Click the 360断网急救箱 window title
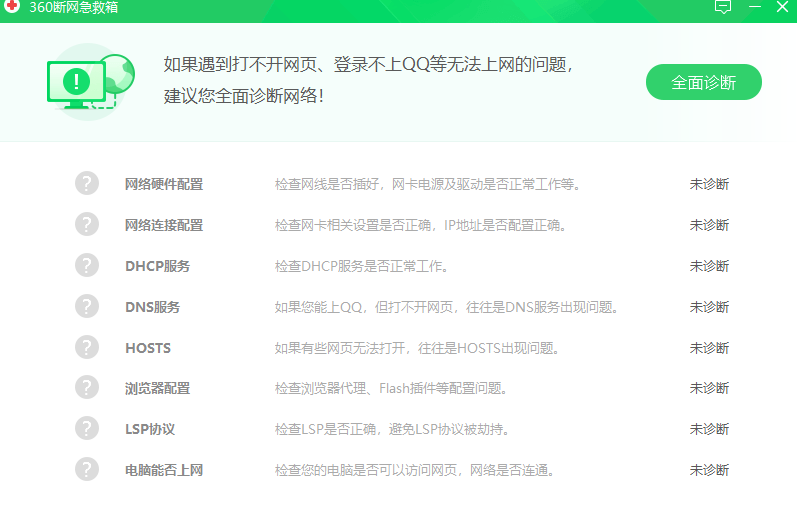Viewport: 797px width, 511px height. coord(74,7)
